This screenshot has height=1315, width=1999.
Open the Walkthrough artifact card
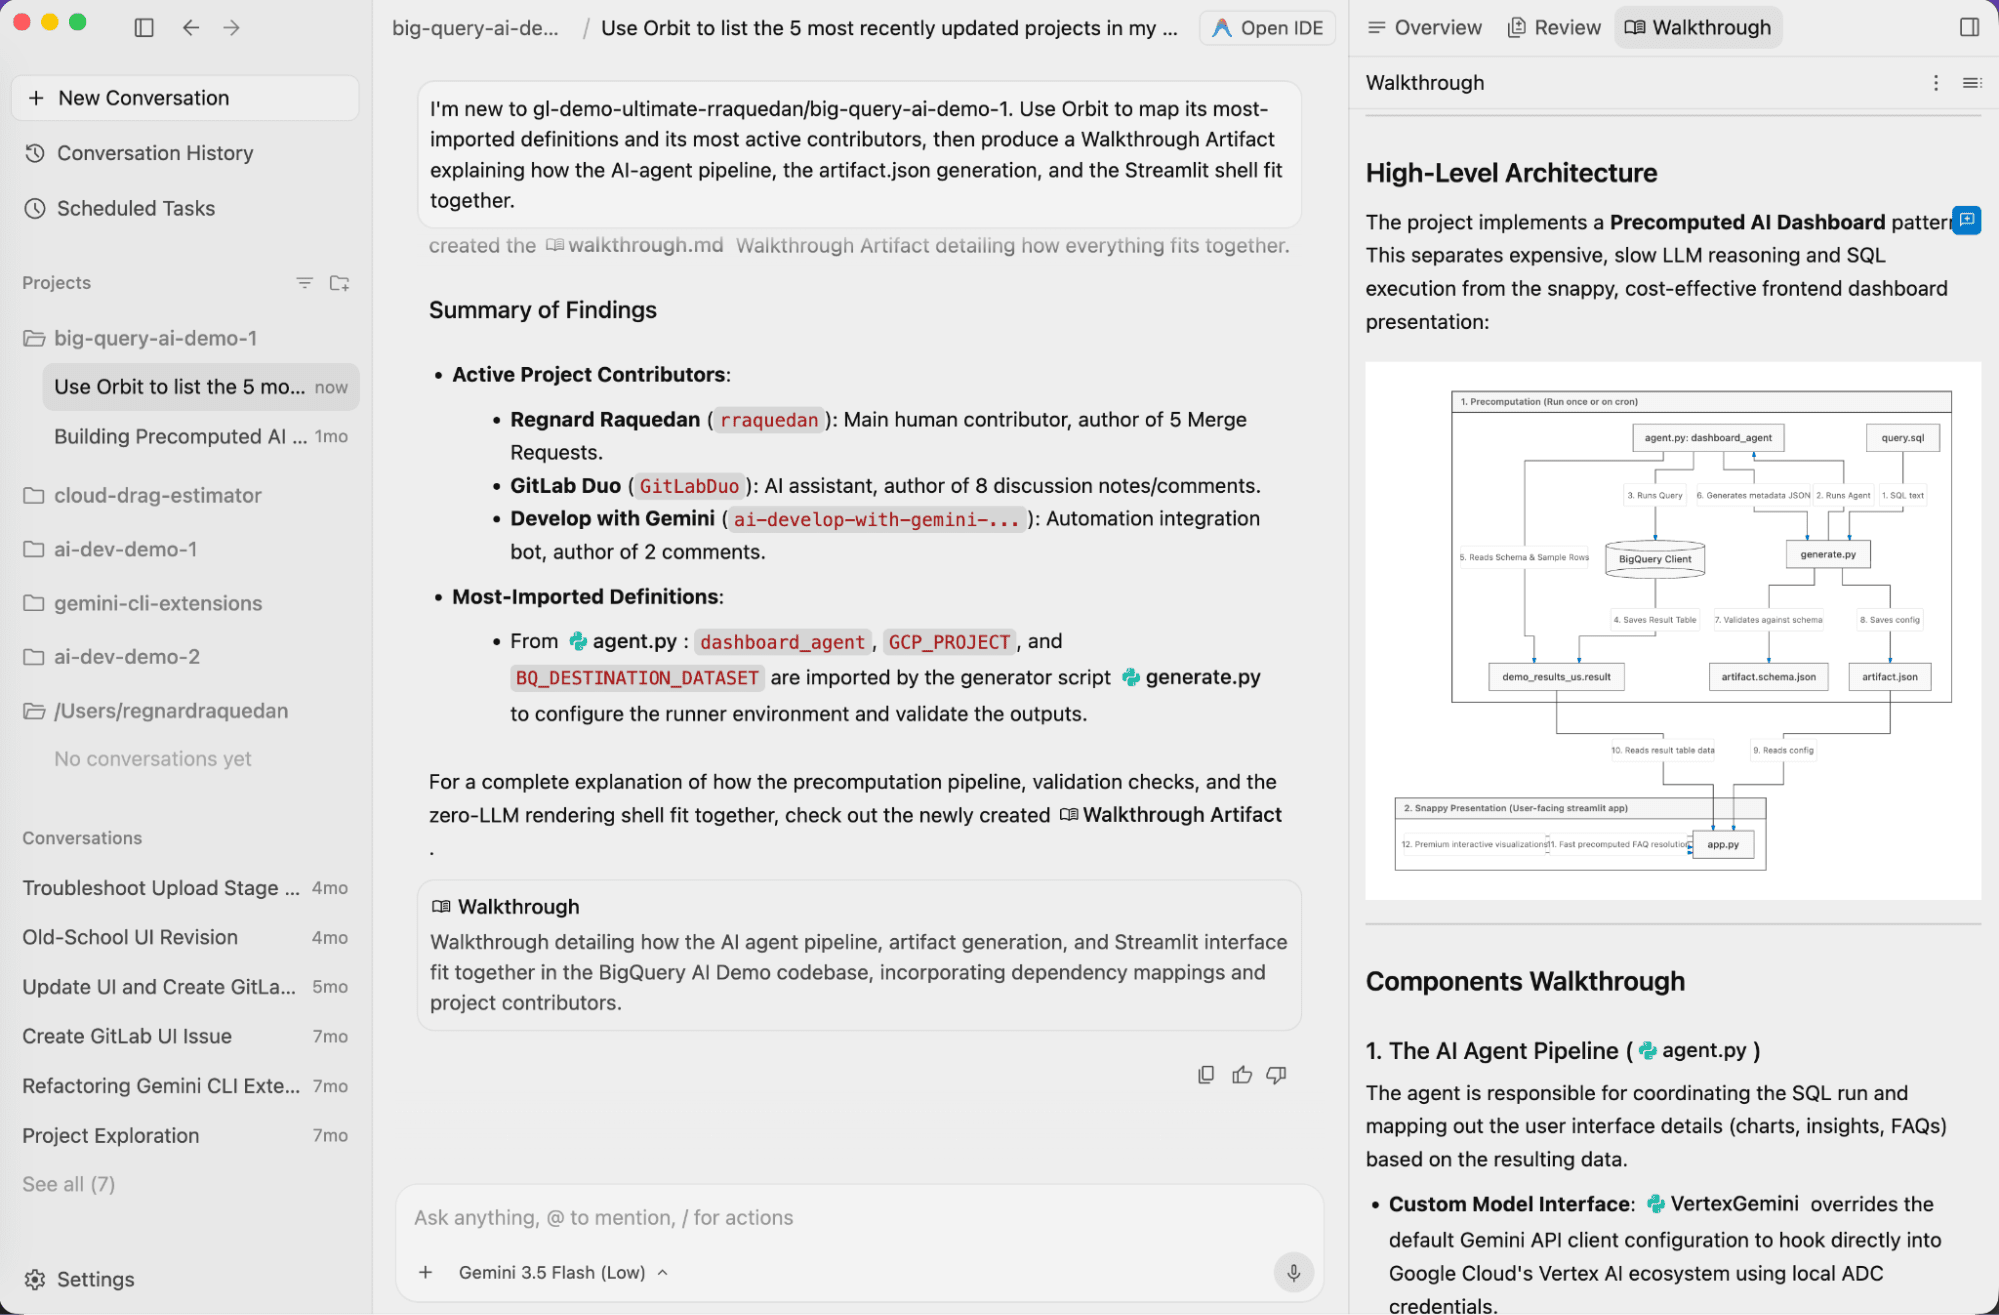859,955
